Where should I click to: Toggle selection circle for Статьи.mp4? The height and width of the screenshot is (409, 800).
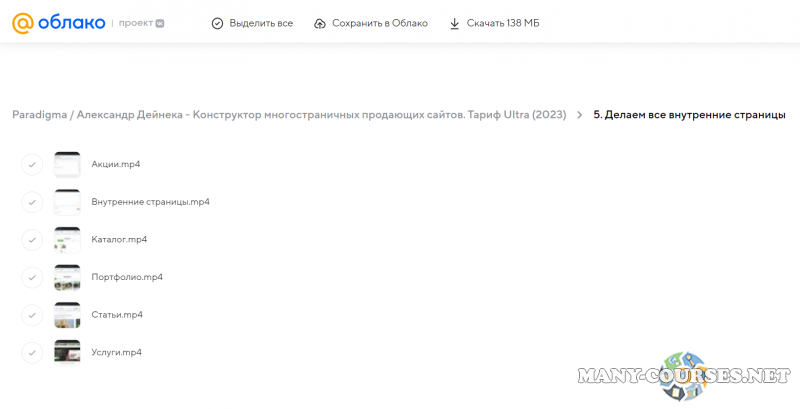32,315
